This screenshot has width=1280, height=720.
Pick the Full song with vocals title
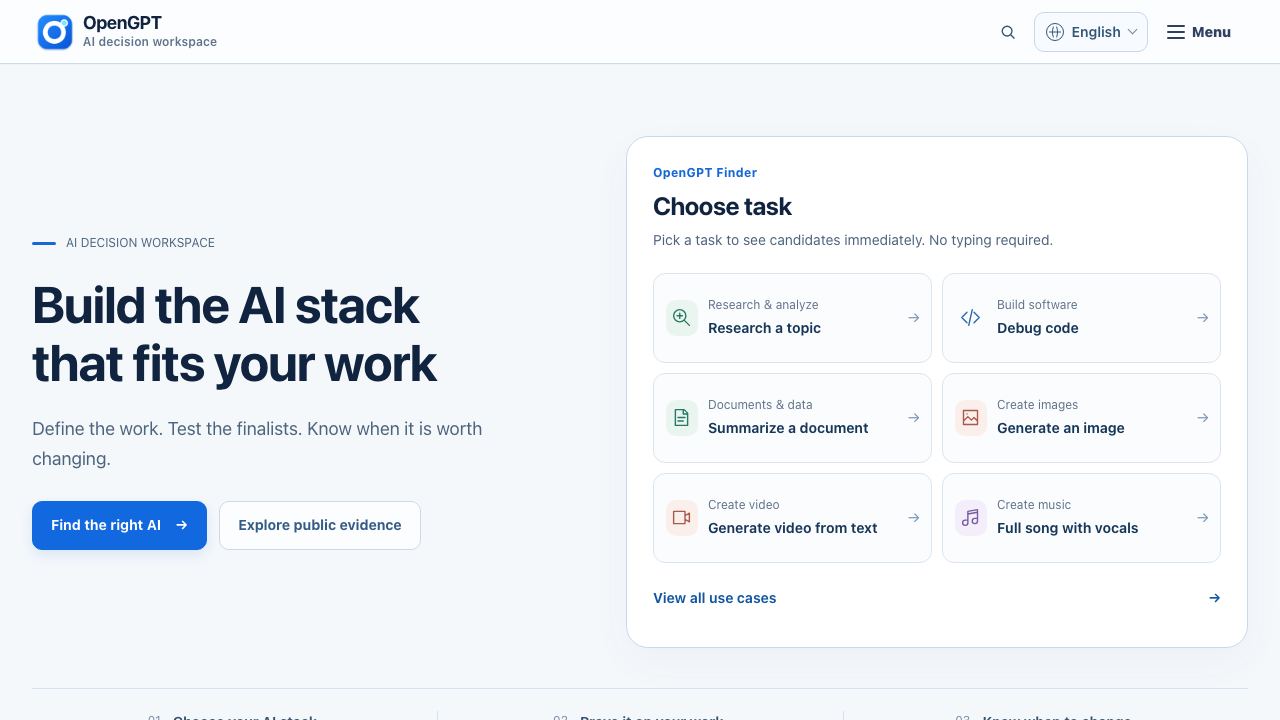[1067, 528]
